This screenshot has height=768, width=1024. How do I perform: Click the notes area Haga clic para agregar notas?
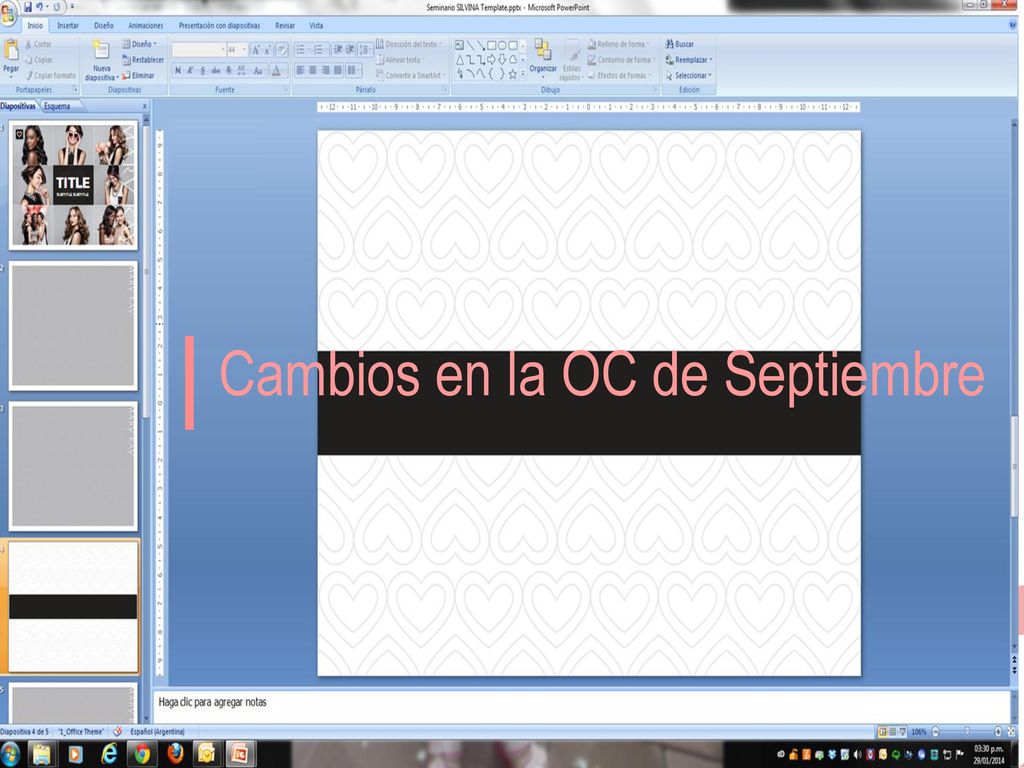point(581,705)
